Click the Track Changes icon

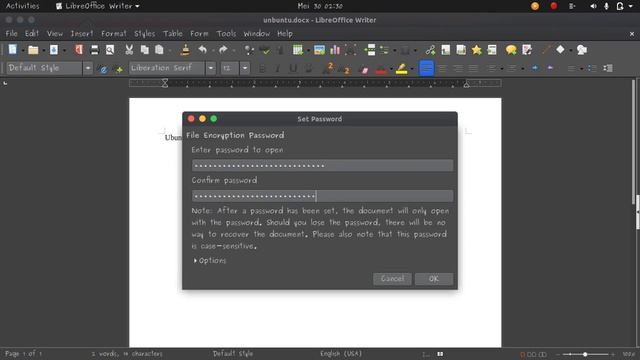pos(527,50)
